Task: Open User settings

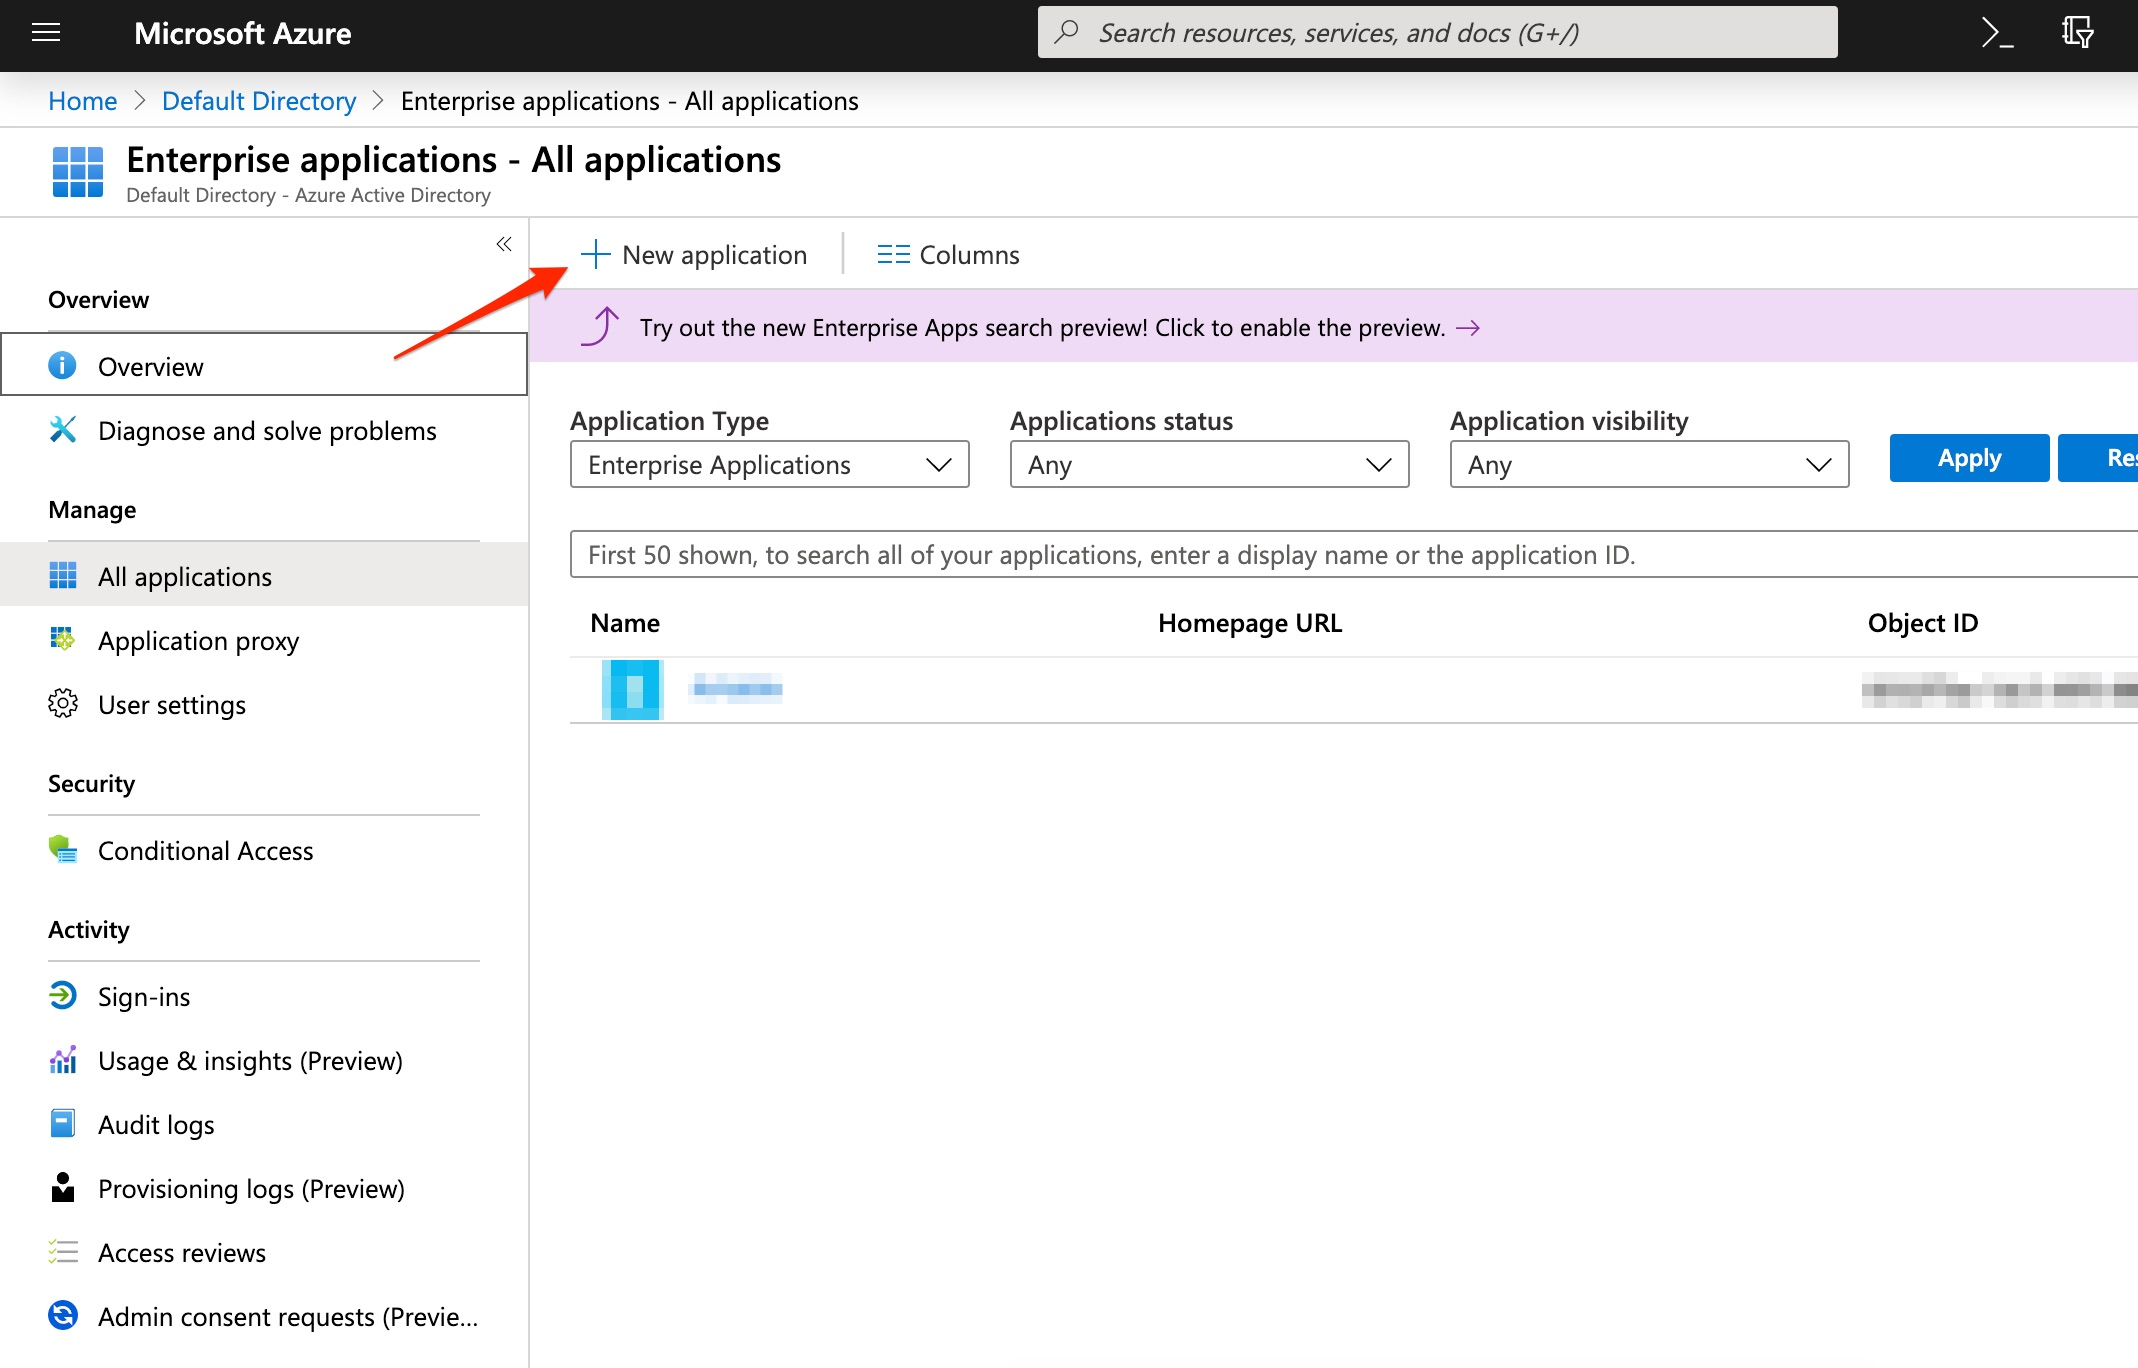Action: [264, 704]
